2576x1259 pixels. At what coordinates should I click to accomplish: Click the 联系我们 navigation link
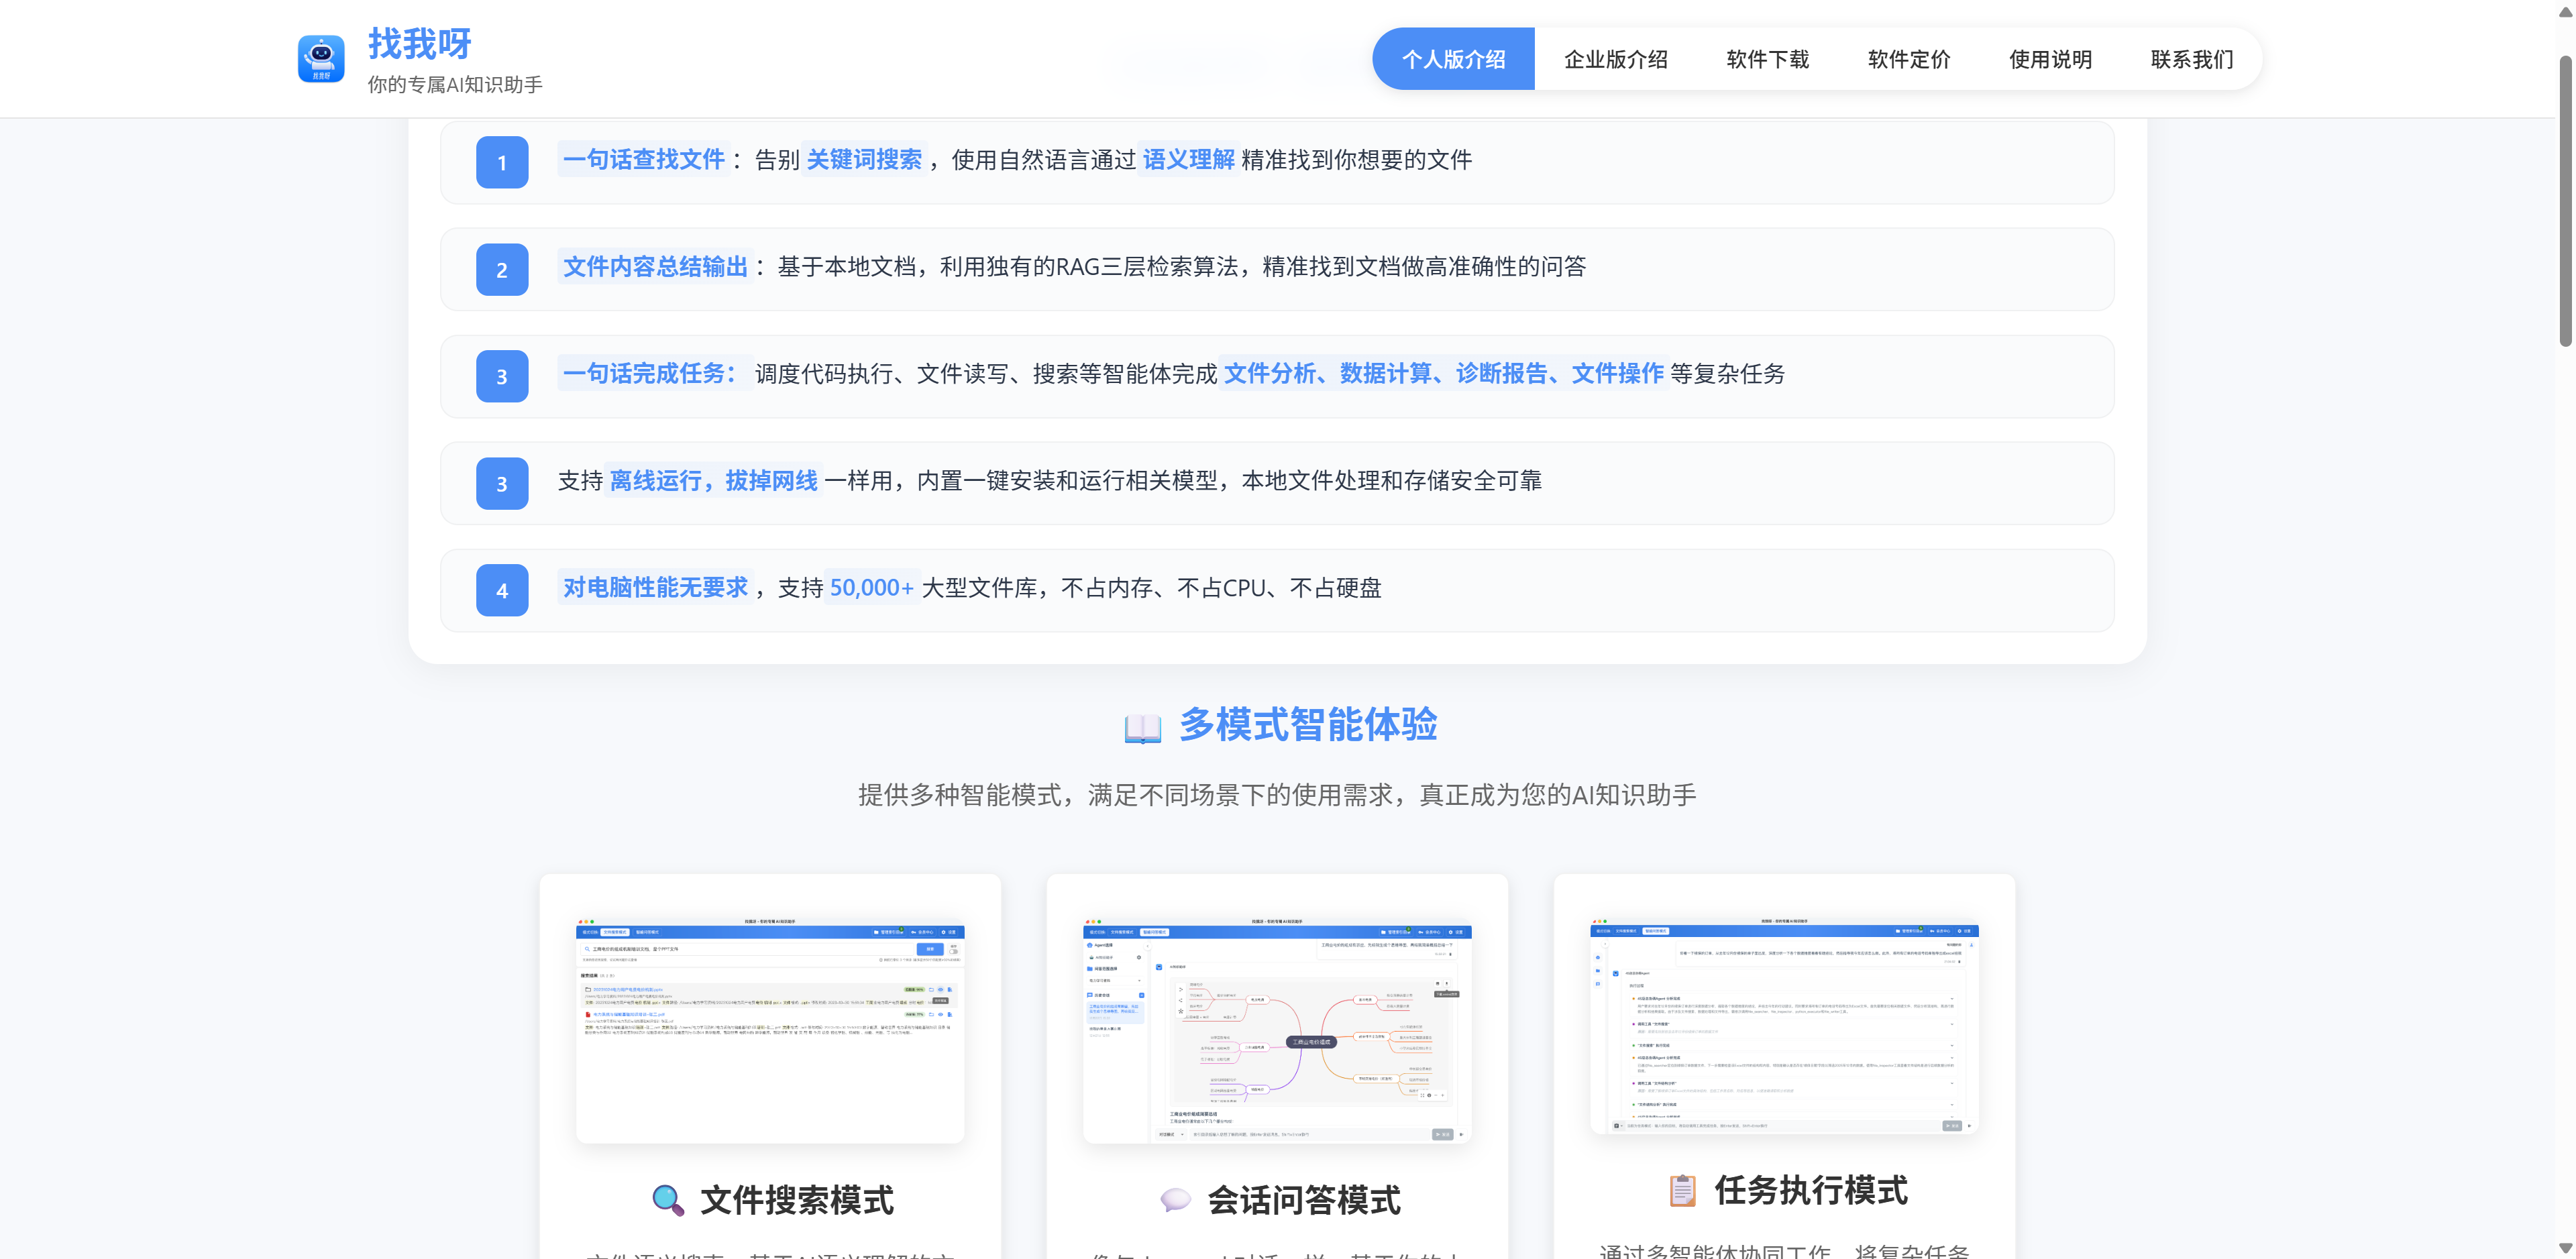coord(2191,59)
